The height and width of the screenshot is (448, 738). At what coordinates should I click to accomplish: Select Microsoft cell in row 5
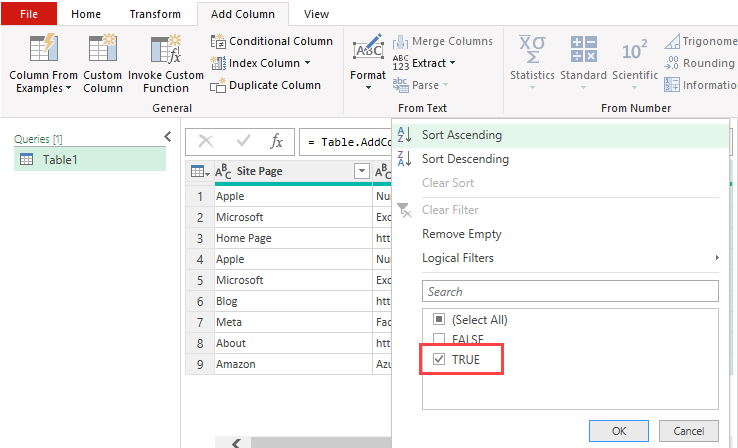pos(293,280)
